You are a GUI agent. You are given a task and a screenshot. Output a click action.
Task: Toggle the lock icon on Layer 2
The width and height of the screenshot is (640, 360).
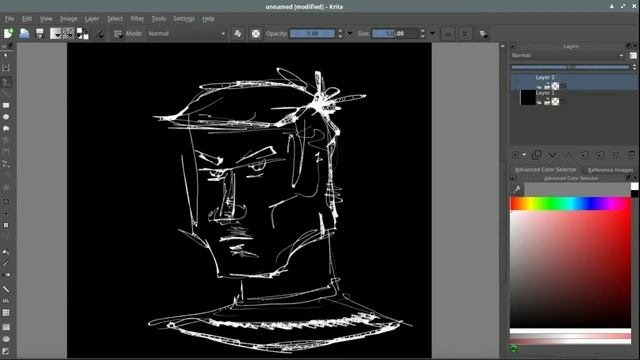click(x=547, y=86)
